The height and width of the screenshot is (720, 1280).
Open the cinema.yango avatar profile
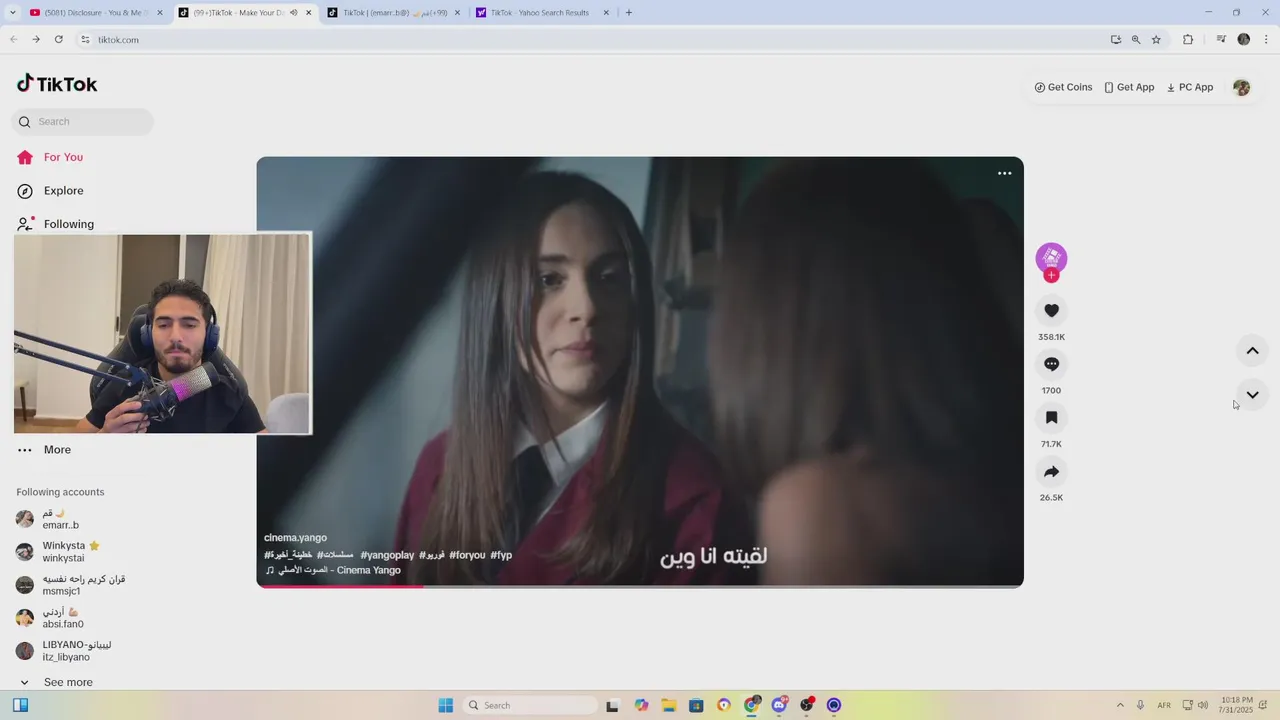coord(1051,258)
